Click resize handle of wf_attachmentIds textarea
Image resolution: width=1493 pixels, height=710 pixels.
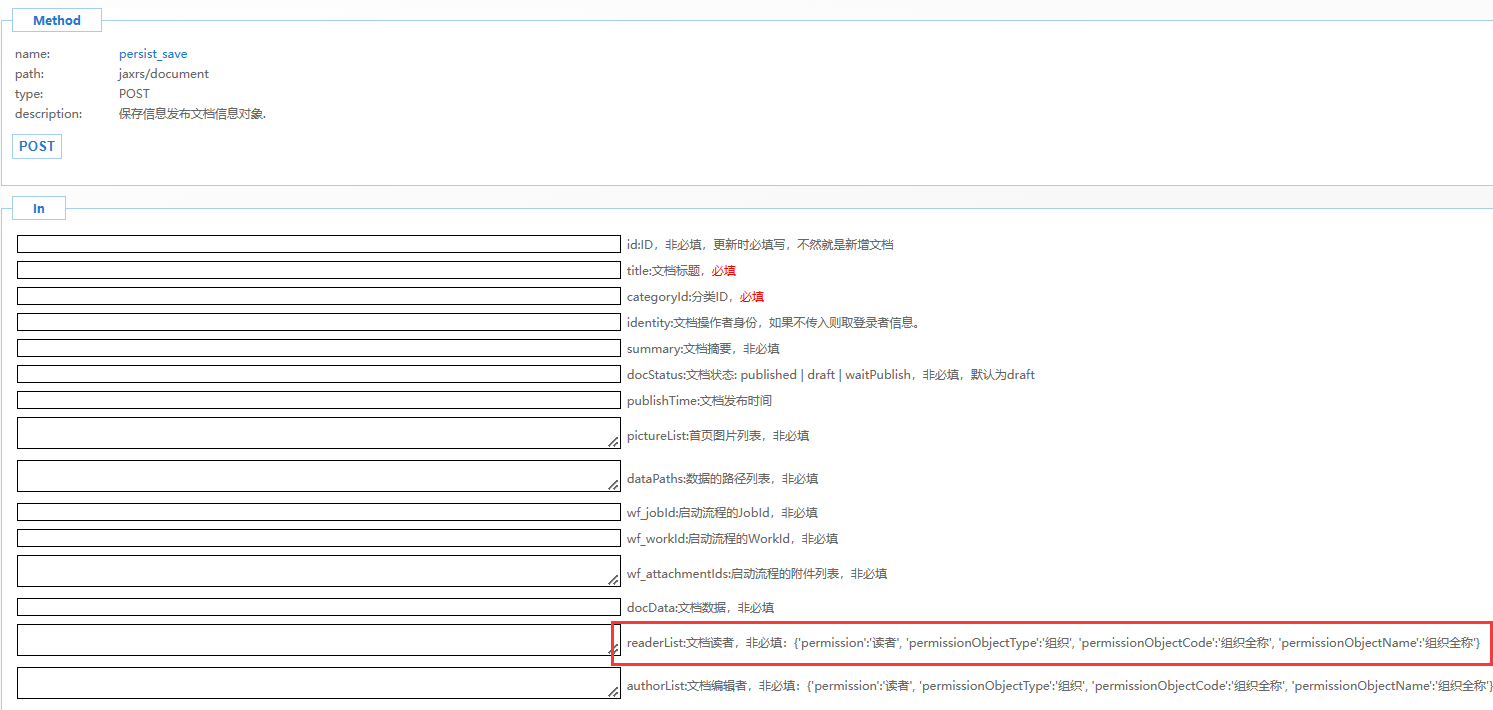[x=614, y=580]
